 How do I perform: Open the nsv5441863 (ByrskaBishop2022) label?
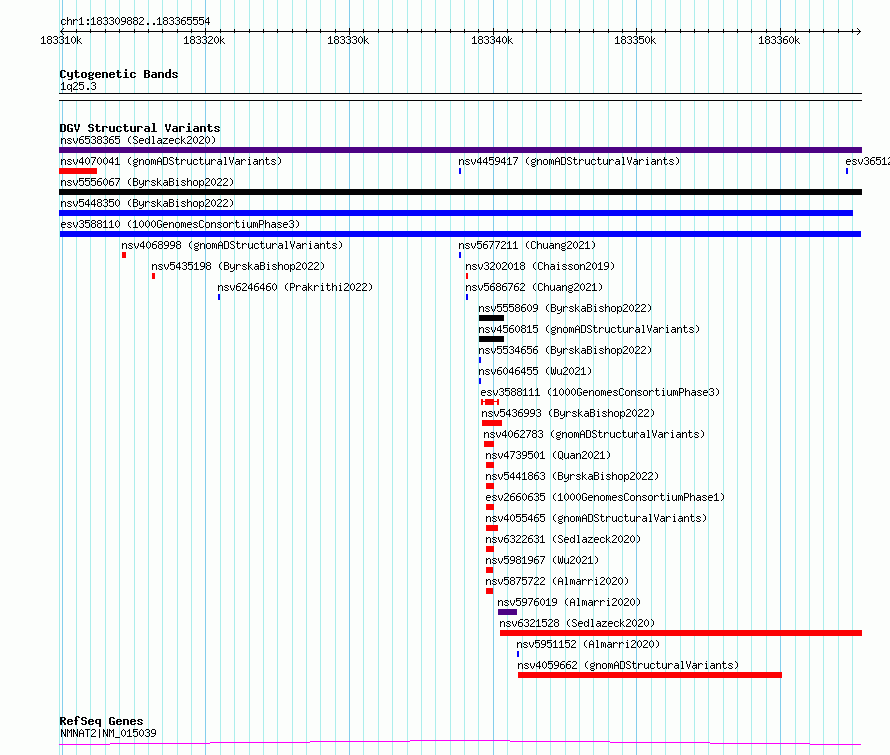click(572, 476)
